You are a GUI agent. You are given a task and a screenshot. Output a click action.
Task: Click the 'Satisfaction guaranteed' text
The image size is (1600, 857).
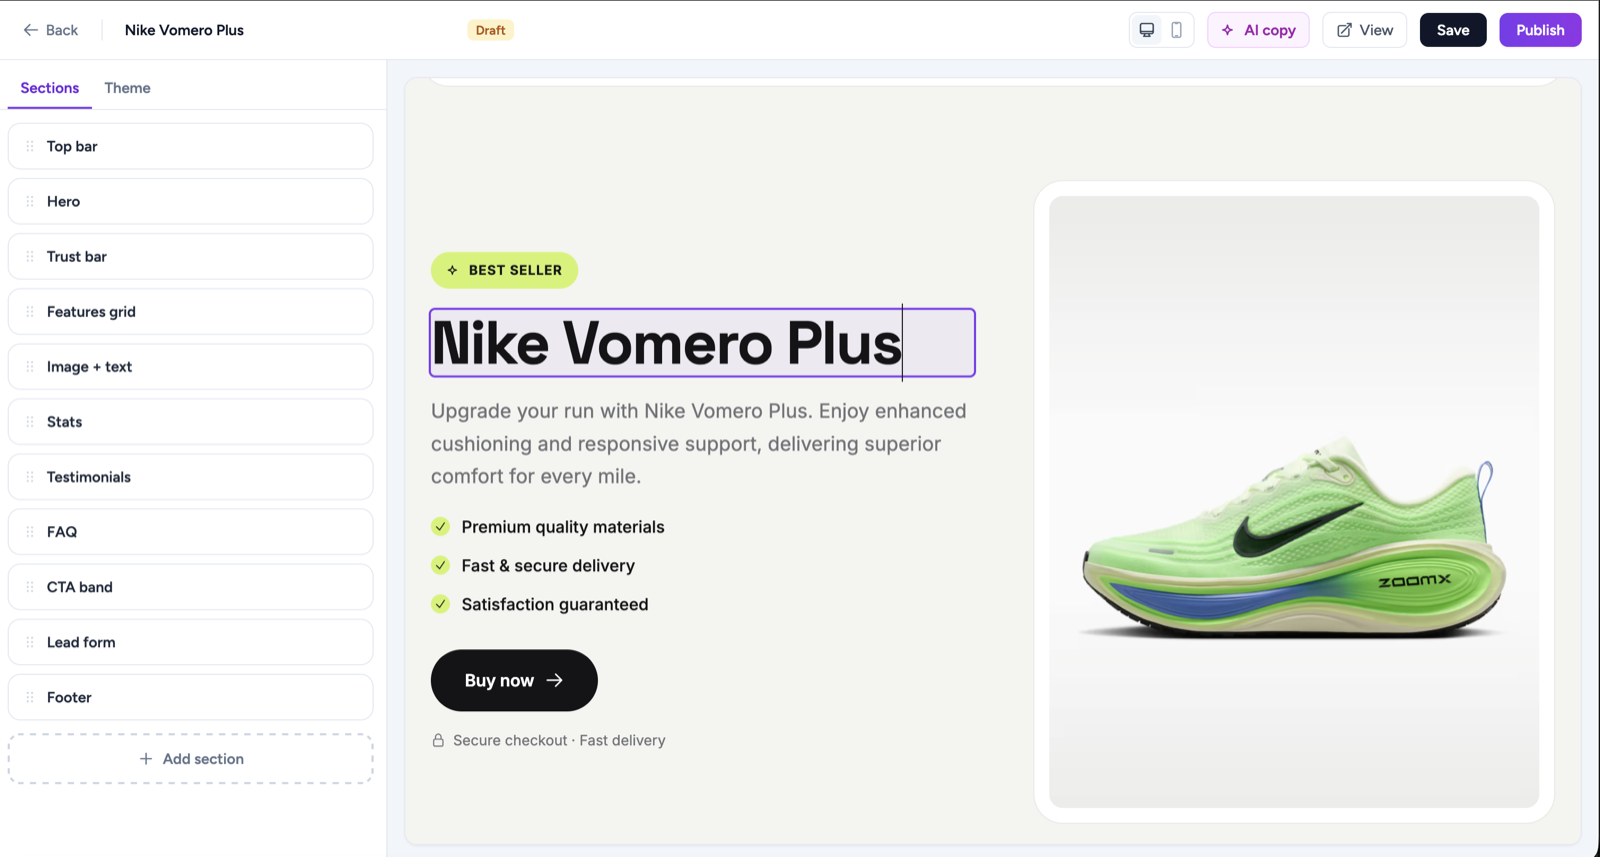pos(555,604)
